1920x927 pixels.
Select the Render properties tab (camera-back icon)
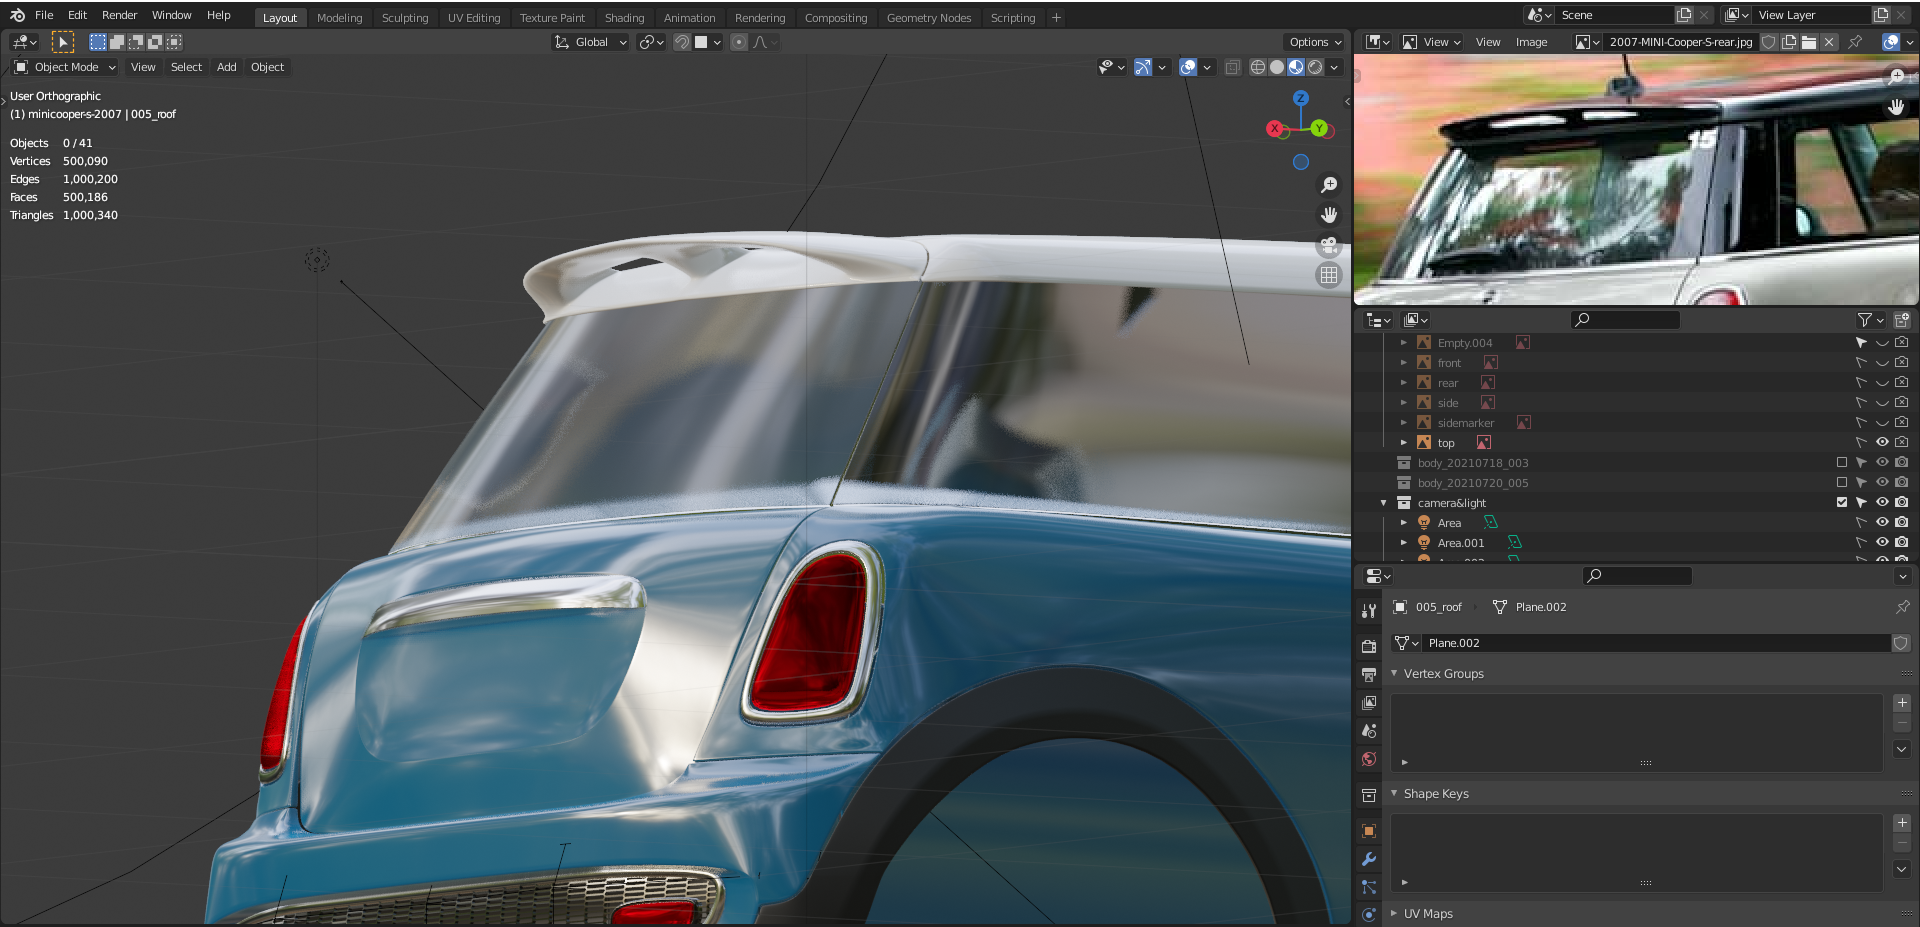coord(1368,645)
